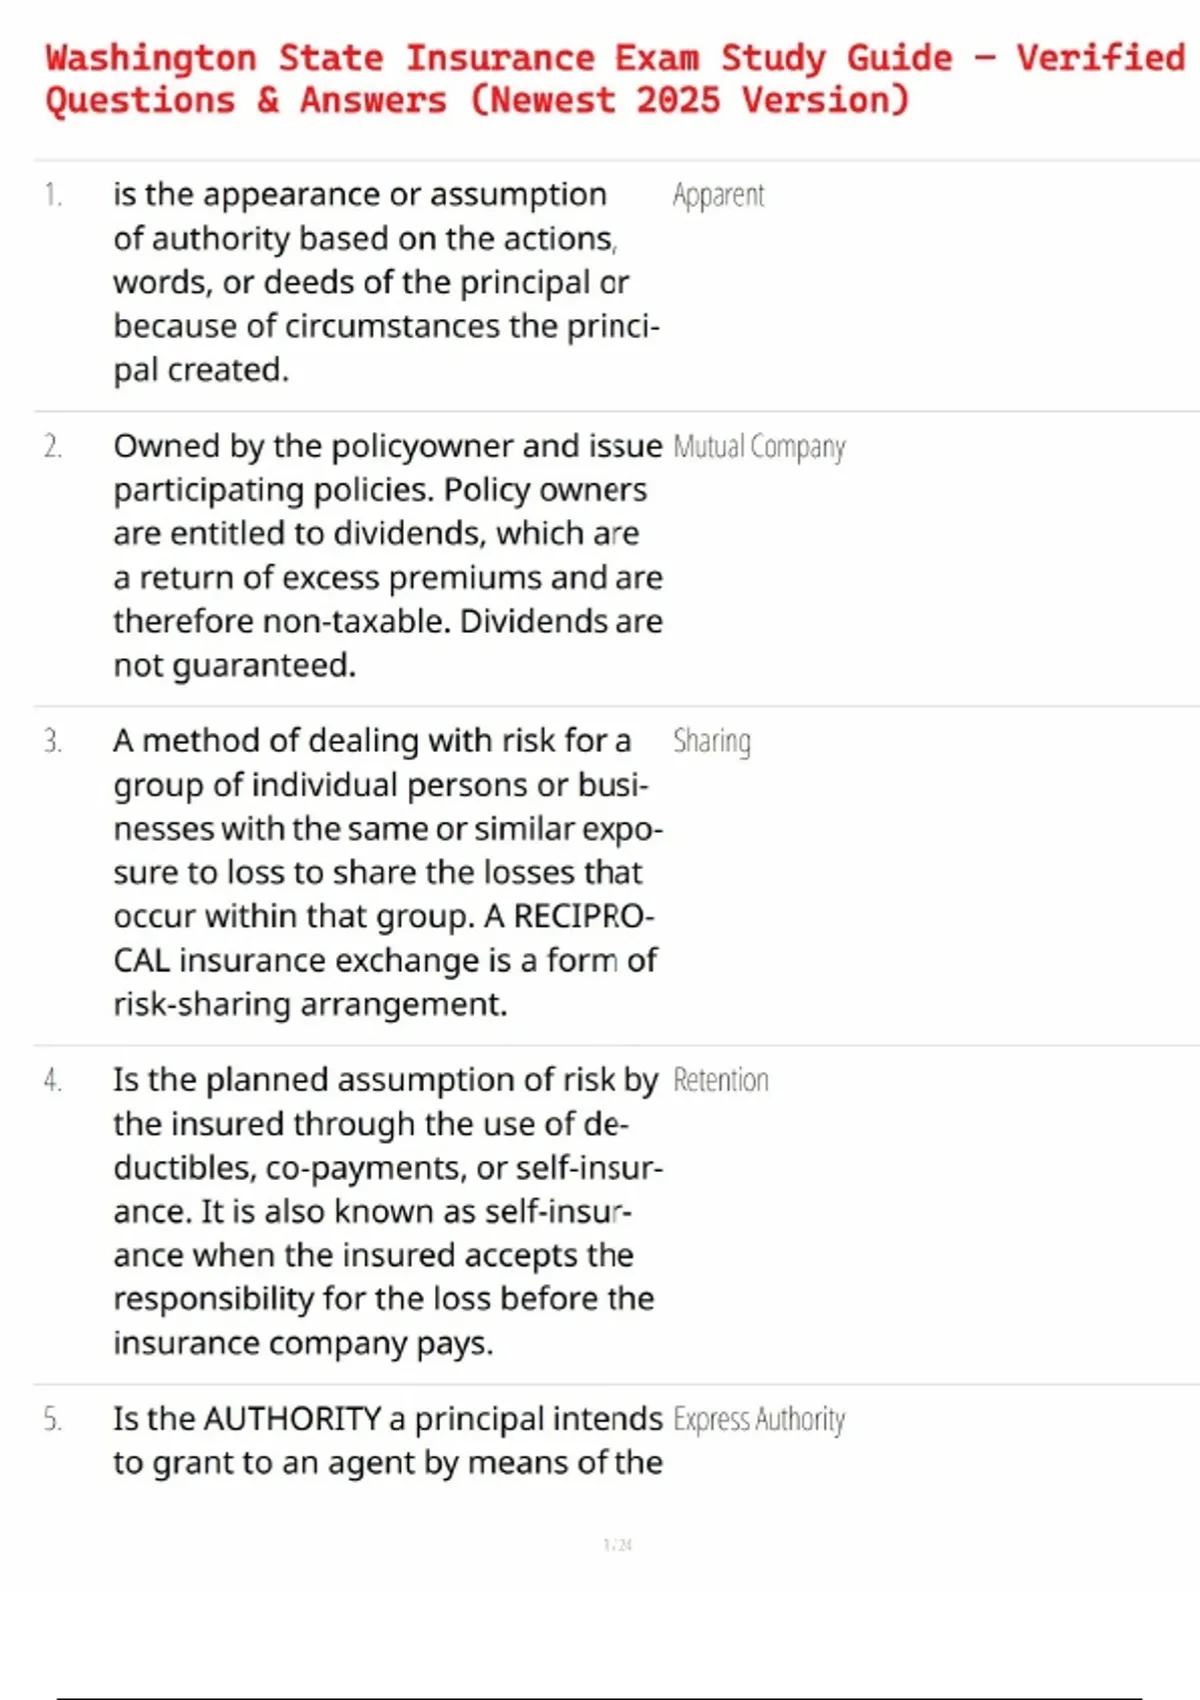This screenshot has width=1200, height=1700.
Task: Select question number 4
Action: (53, 1080)
